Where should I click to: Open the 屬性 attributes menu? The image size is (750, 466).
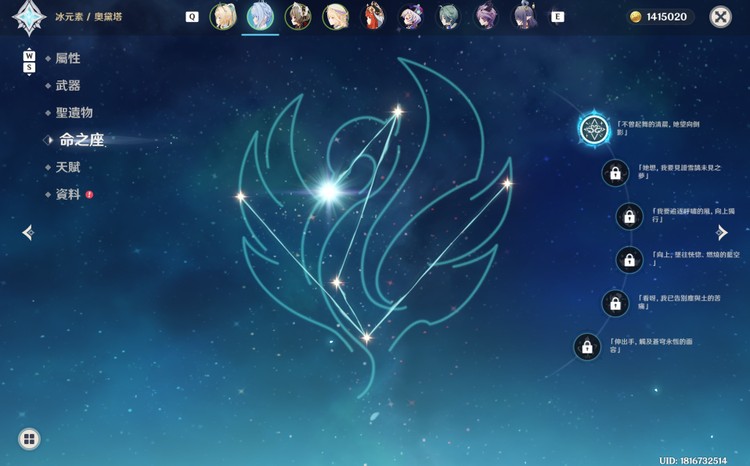68,58
